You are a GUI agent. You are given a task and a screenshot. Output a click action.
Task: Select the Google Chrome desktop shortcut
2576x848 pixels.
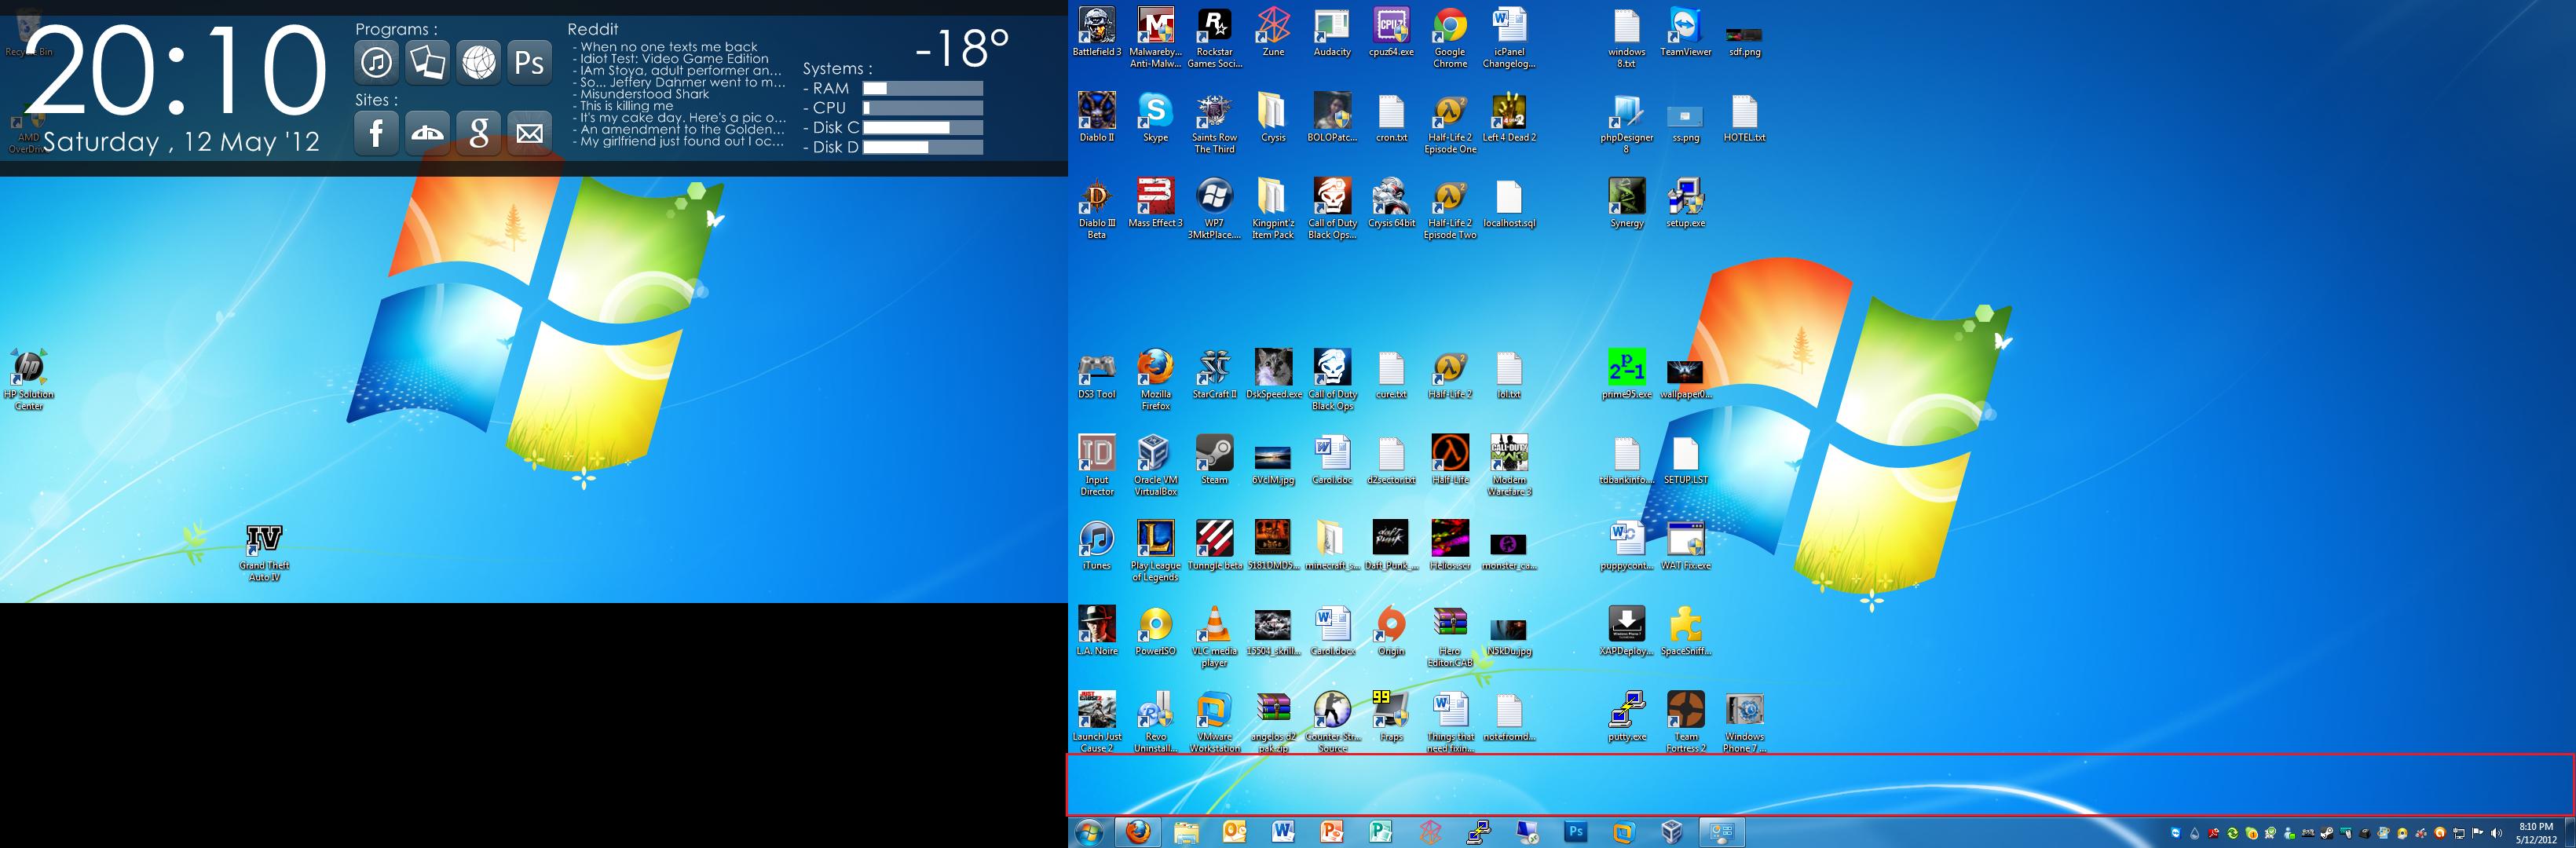click(x=1450, y=38)
